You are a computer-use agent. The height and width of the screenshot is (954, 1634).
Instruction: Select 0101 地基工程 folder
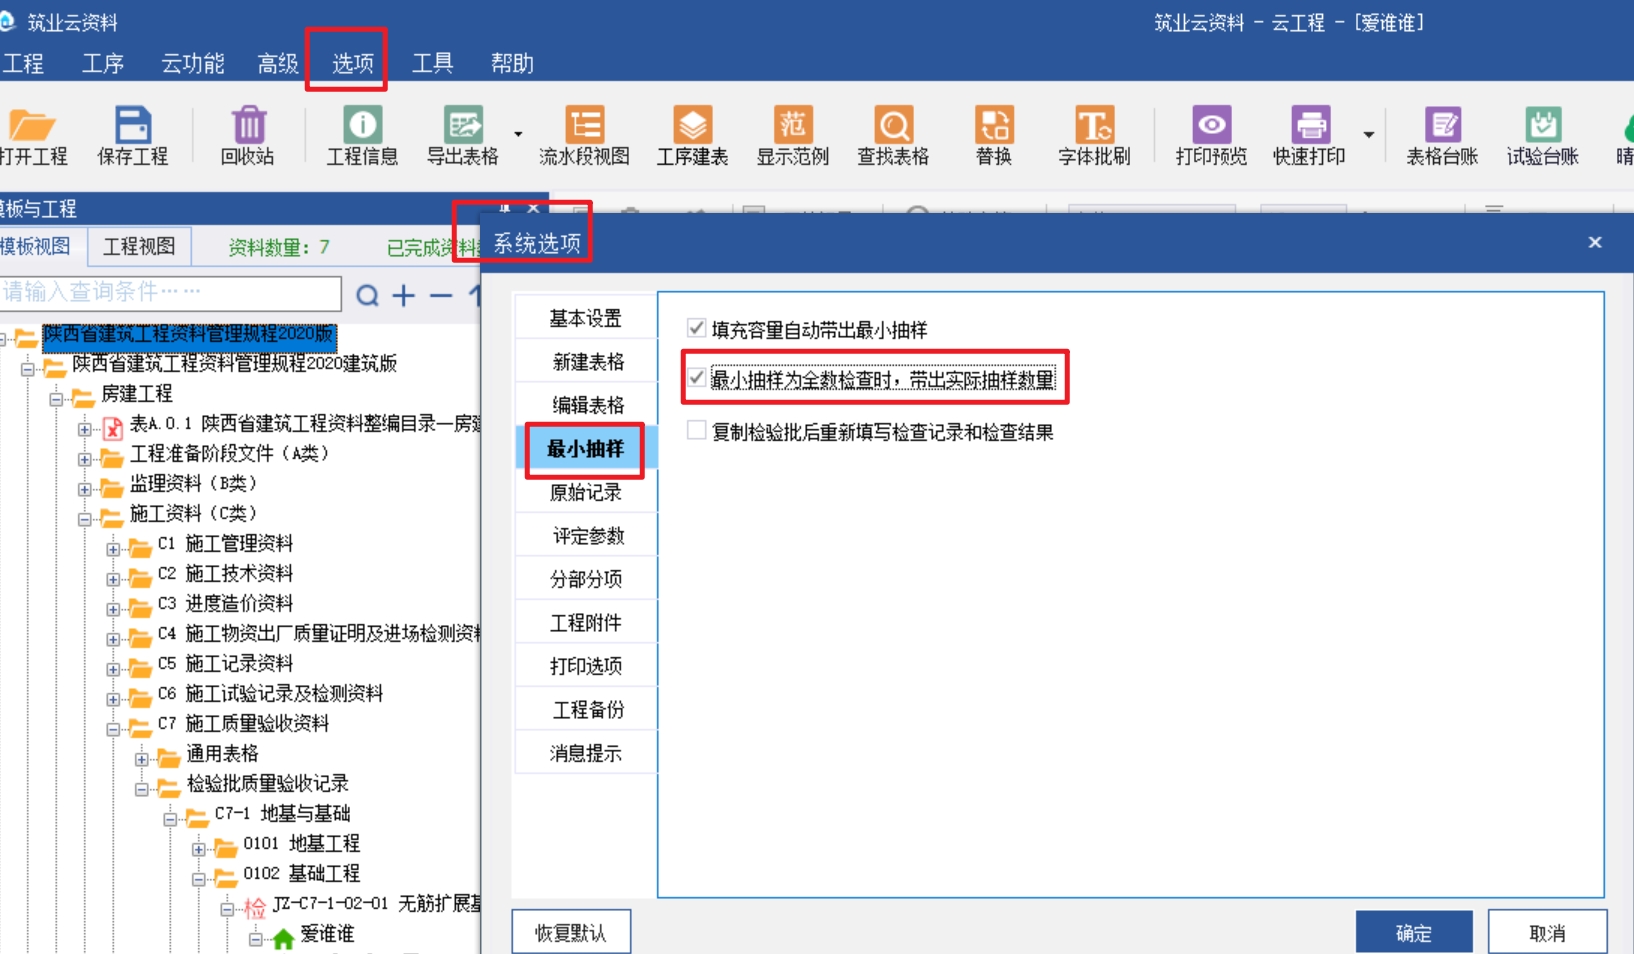click(x=301, y=843)
